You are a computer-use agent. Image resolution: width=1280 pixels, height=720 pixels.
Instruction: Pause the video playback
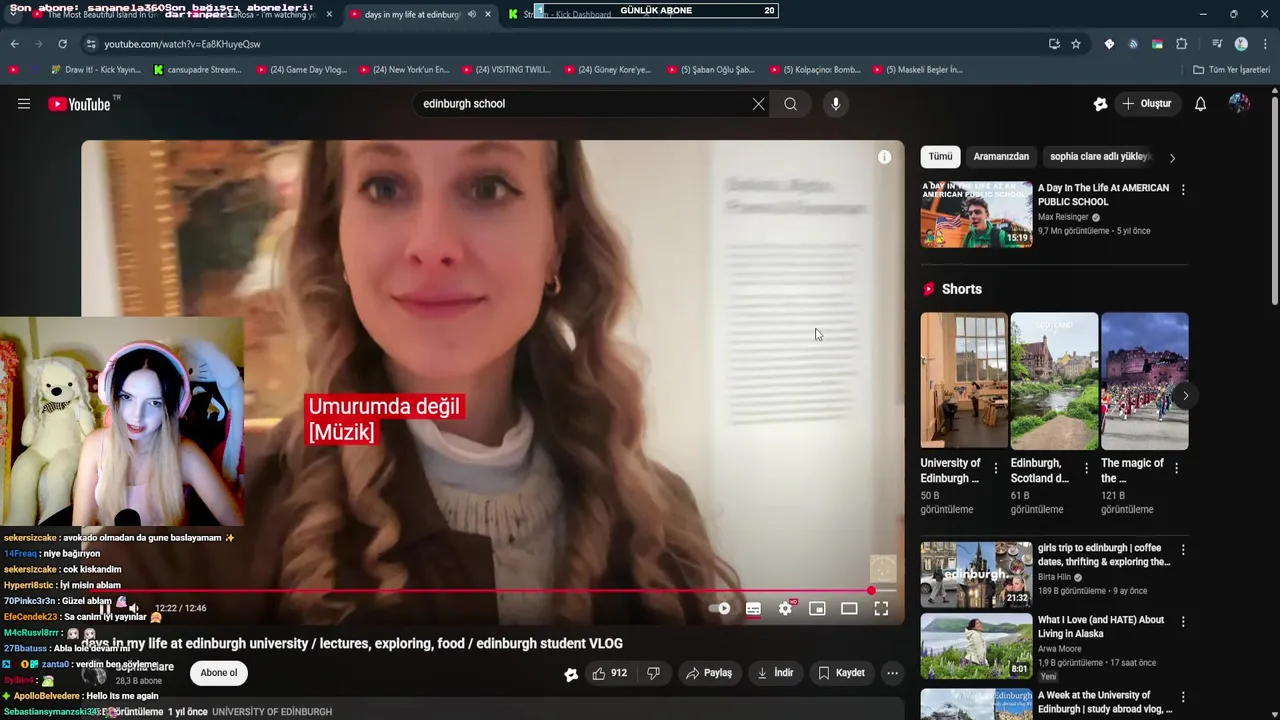(105, 608)
